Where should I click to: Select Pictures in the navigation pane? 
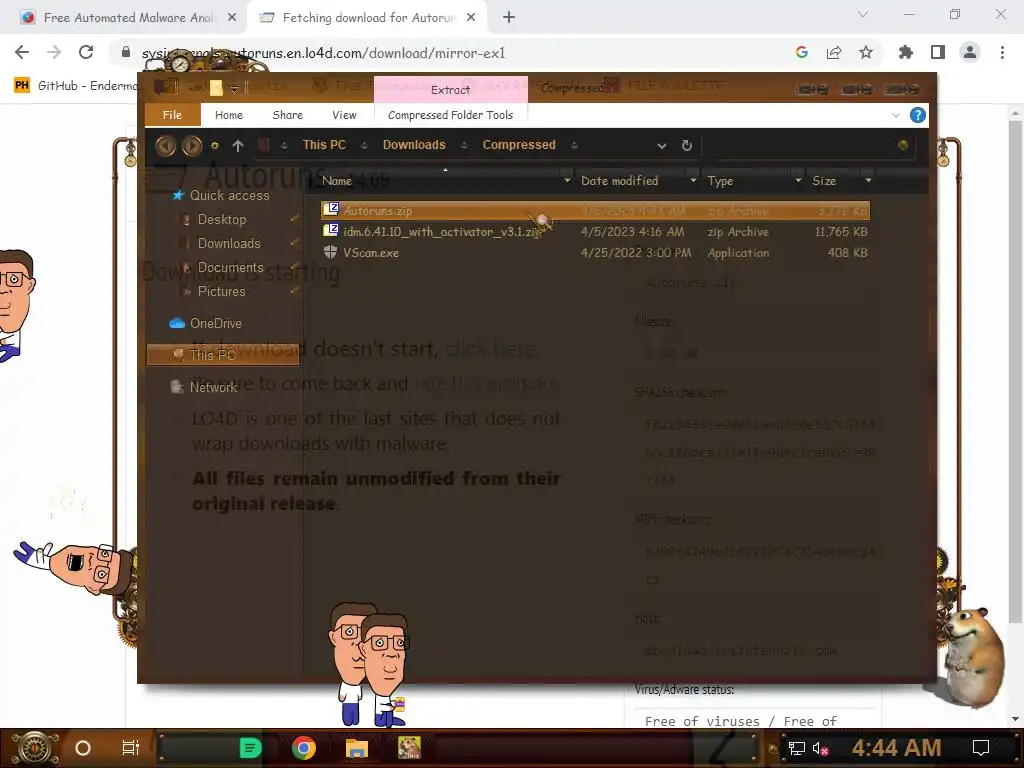[221, 291]
